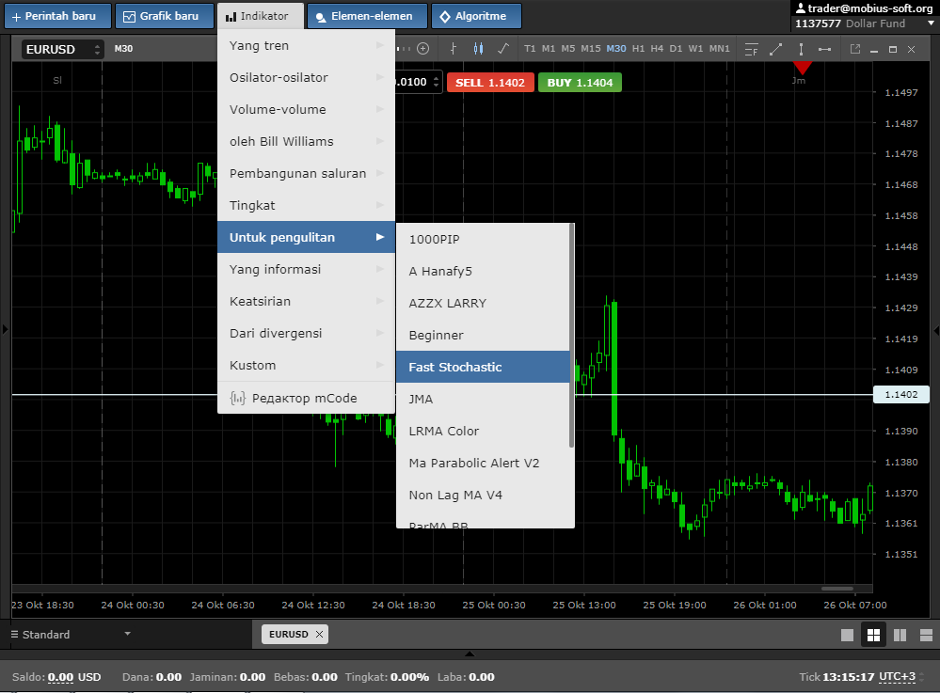Expand oleh Bill Williams submenu

[x=306, y=141]
